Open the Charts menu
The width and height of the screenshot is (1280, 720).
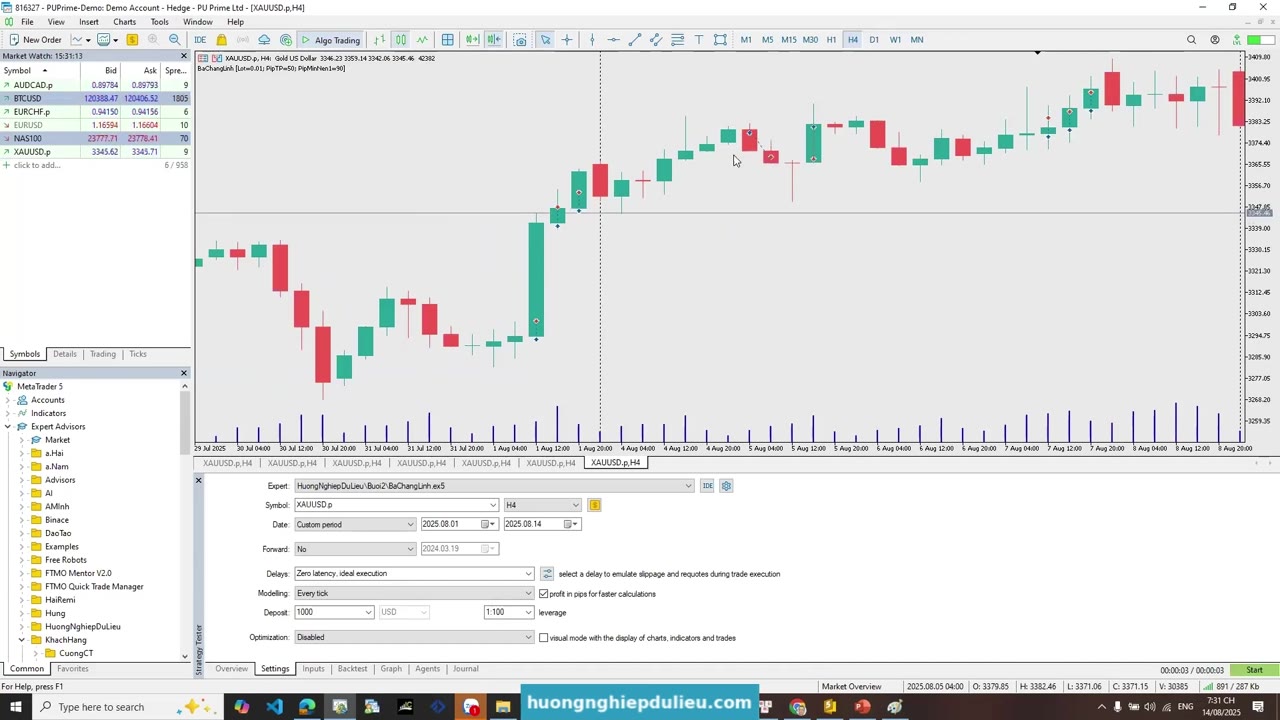(124, 22)
